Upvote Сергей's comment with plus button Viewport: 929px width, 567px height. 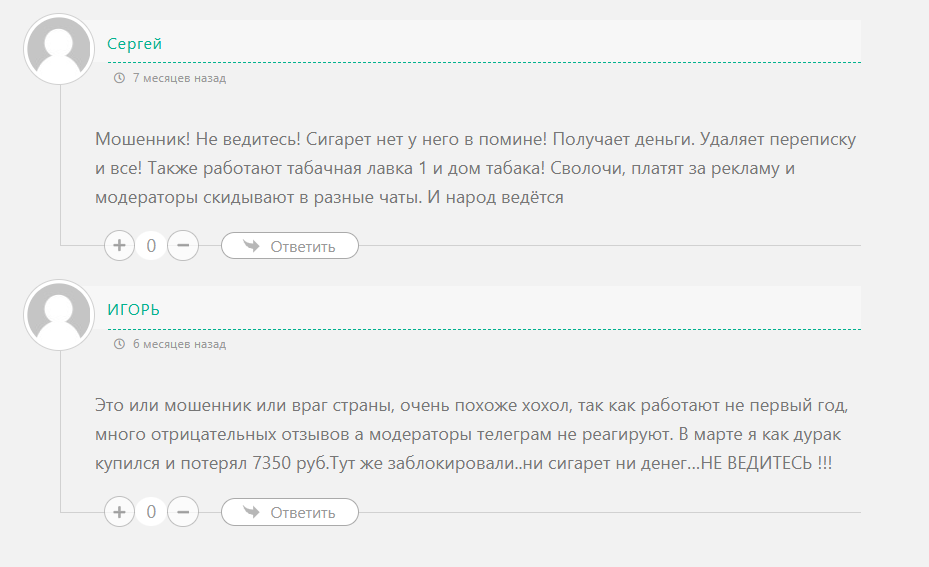(x=119, y=245)
